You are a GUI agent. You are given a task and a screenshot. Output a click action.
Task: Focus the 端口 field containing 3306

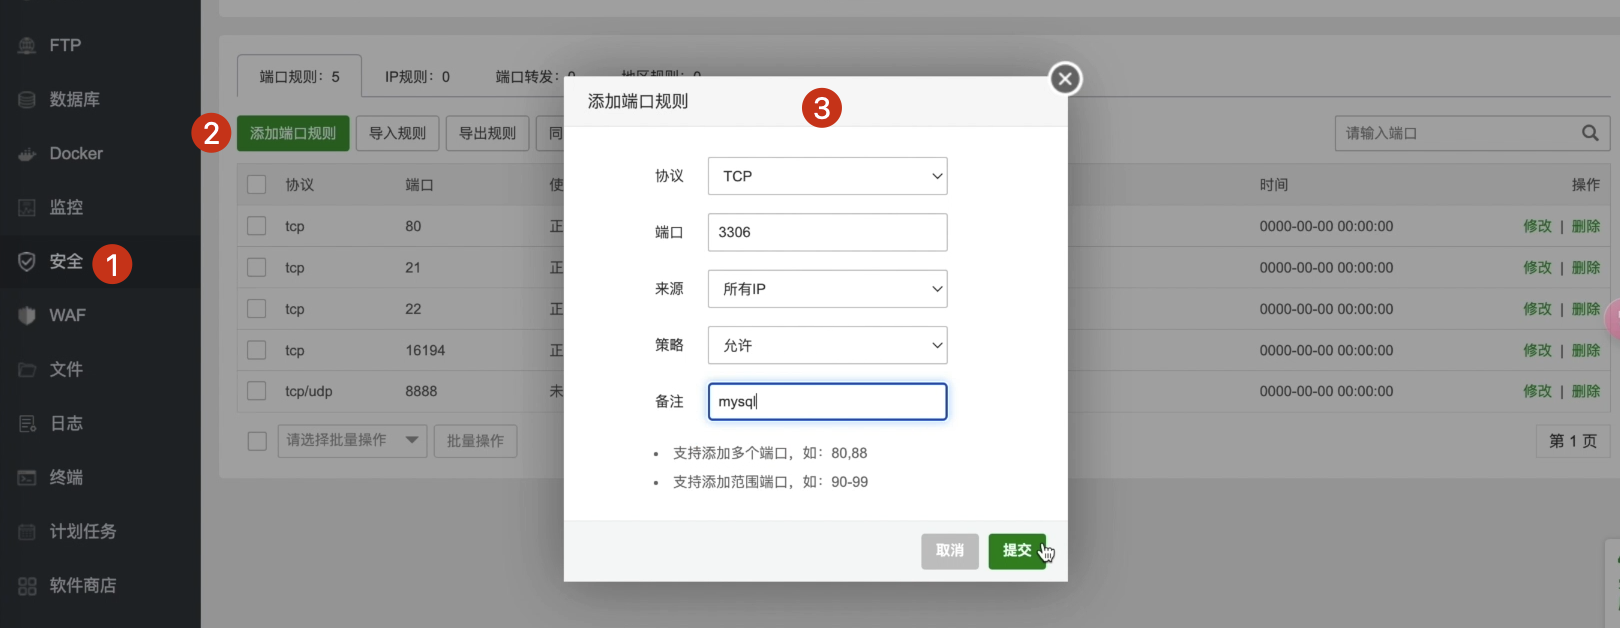coord(827,232)
